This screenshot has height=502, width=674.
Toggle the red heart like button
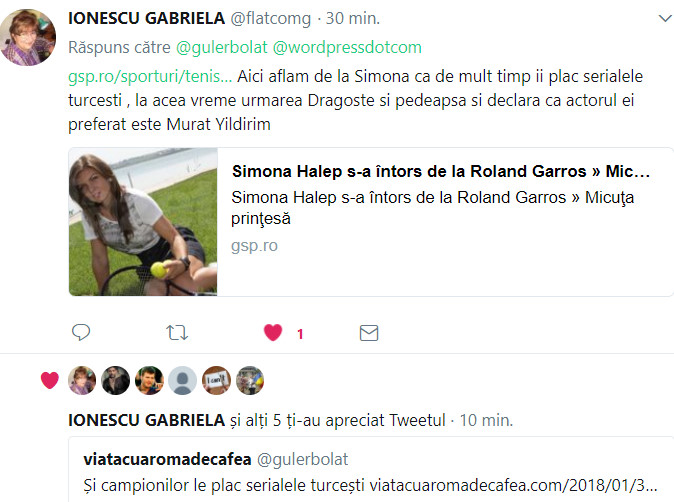tap(273, 332)
